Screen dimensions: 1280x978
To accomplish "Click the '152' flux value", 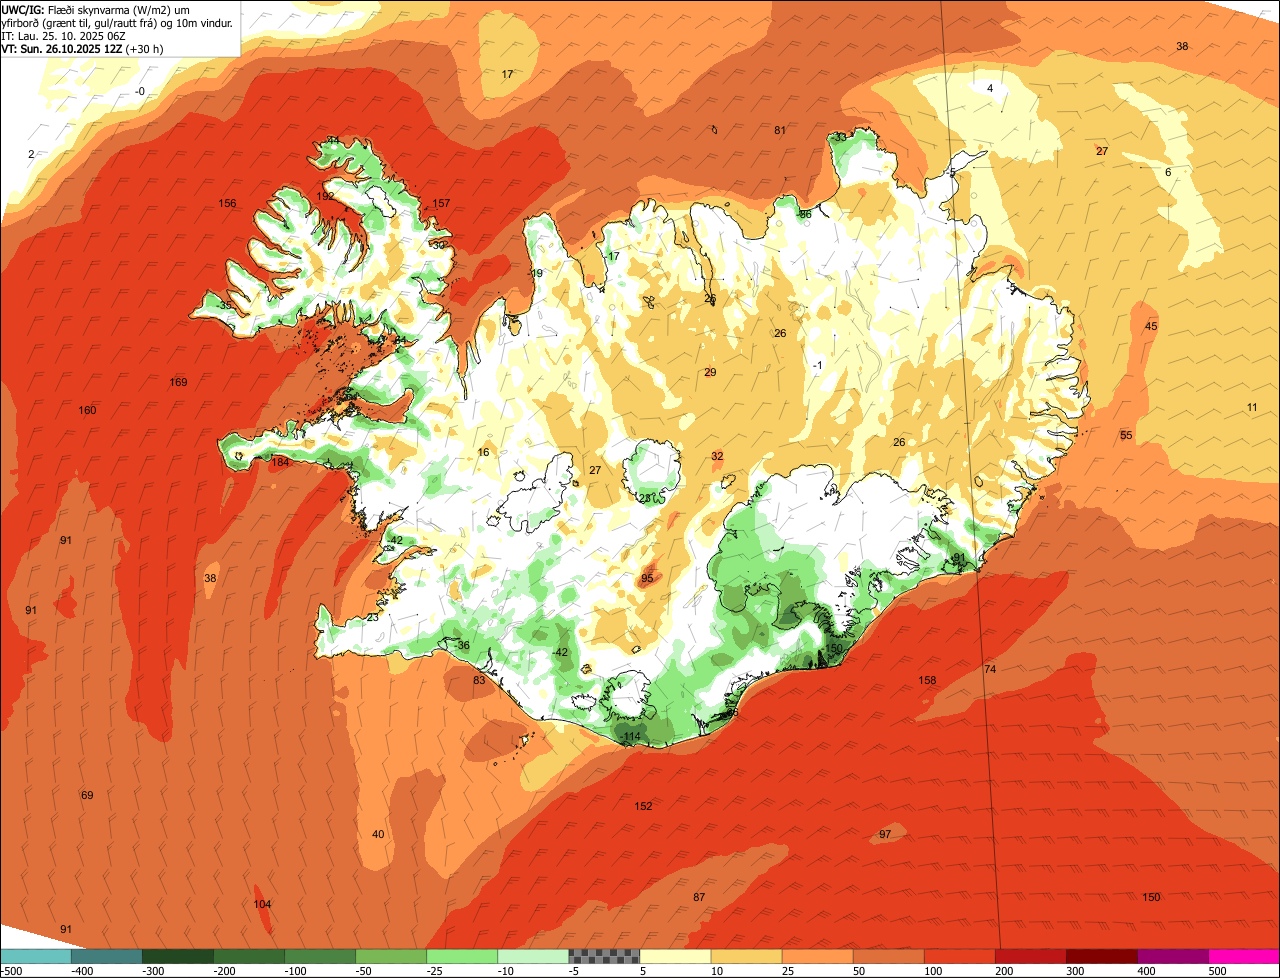I will [x=643, y=807].
